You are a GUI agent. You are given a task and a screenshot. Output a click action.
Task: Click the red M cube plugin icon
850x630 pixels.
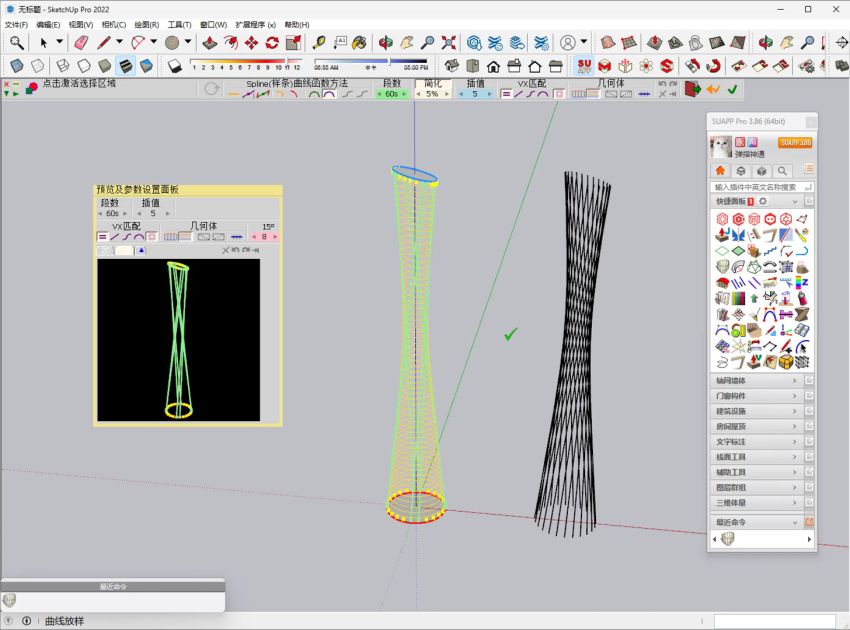(604, 66)
